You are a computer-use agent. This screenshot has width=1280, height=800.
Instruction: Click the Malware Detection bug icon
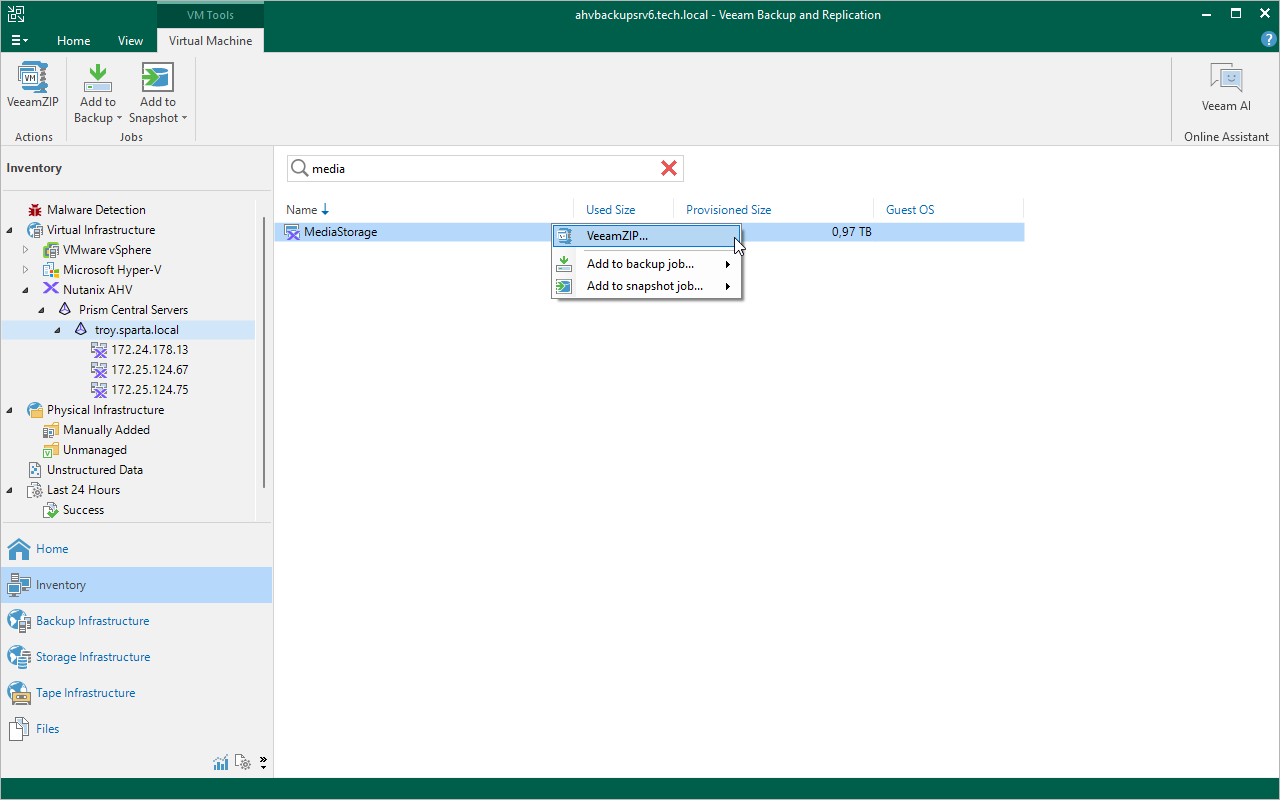point(35,210)
